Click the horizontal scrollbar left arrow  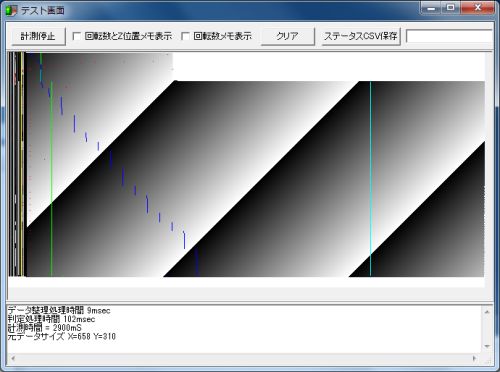13,358
